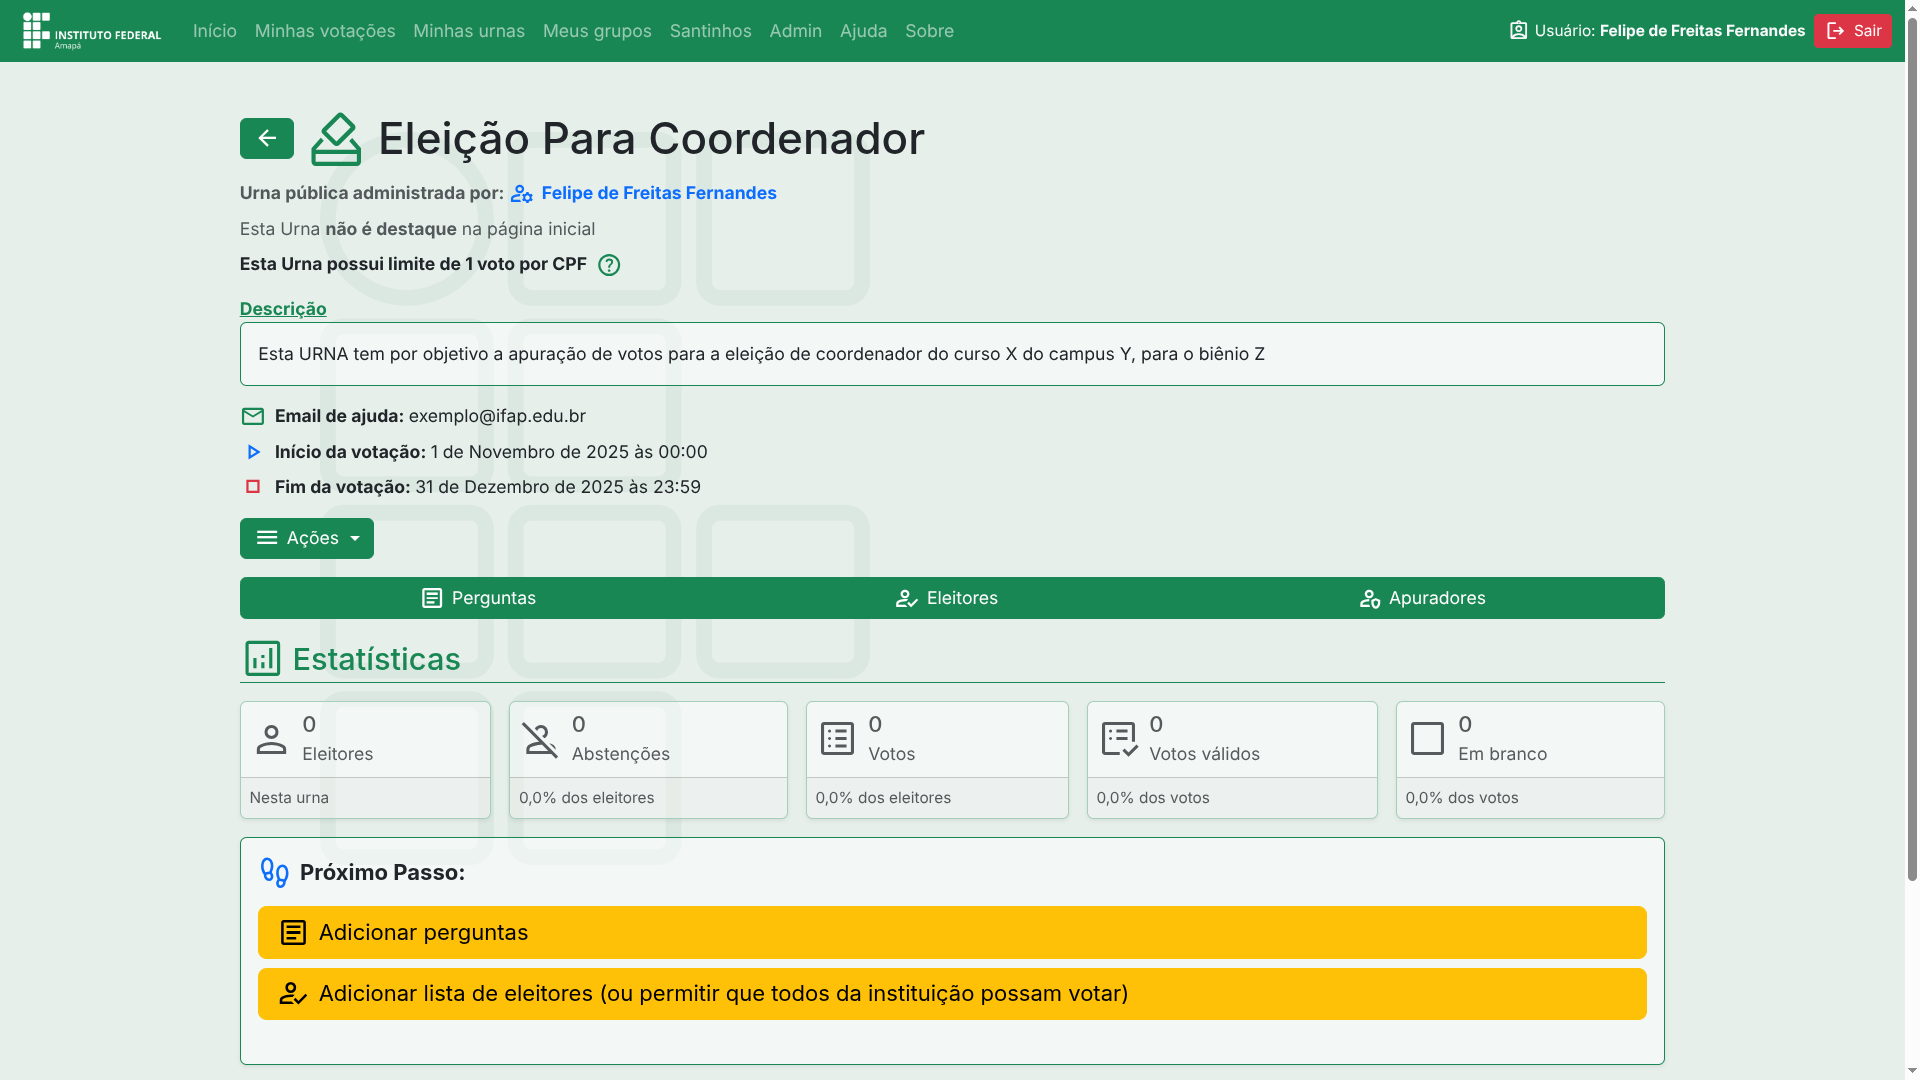
Task: Switch to the Eleitores tab
Action: tap(946, 598)
